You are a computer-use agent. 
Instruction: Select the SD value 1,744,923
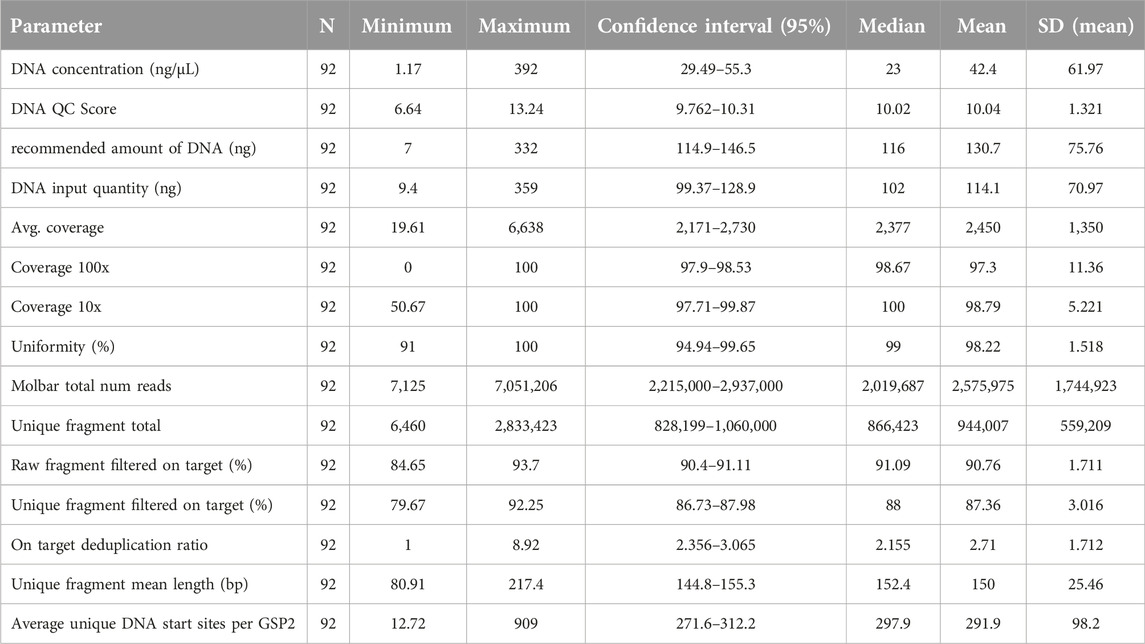coord(1083,387)
